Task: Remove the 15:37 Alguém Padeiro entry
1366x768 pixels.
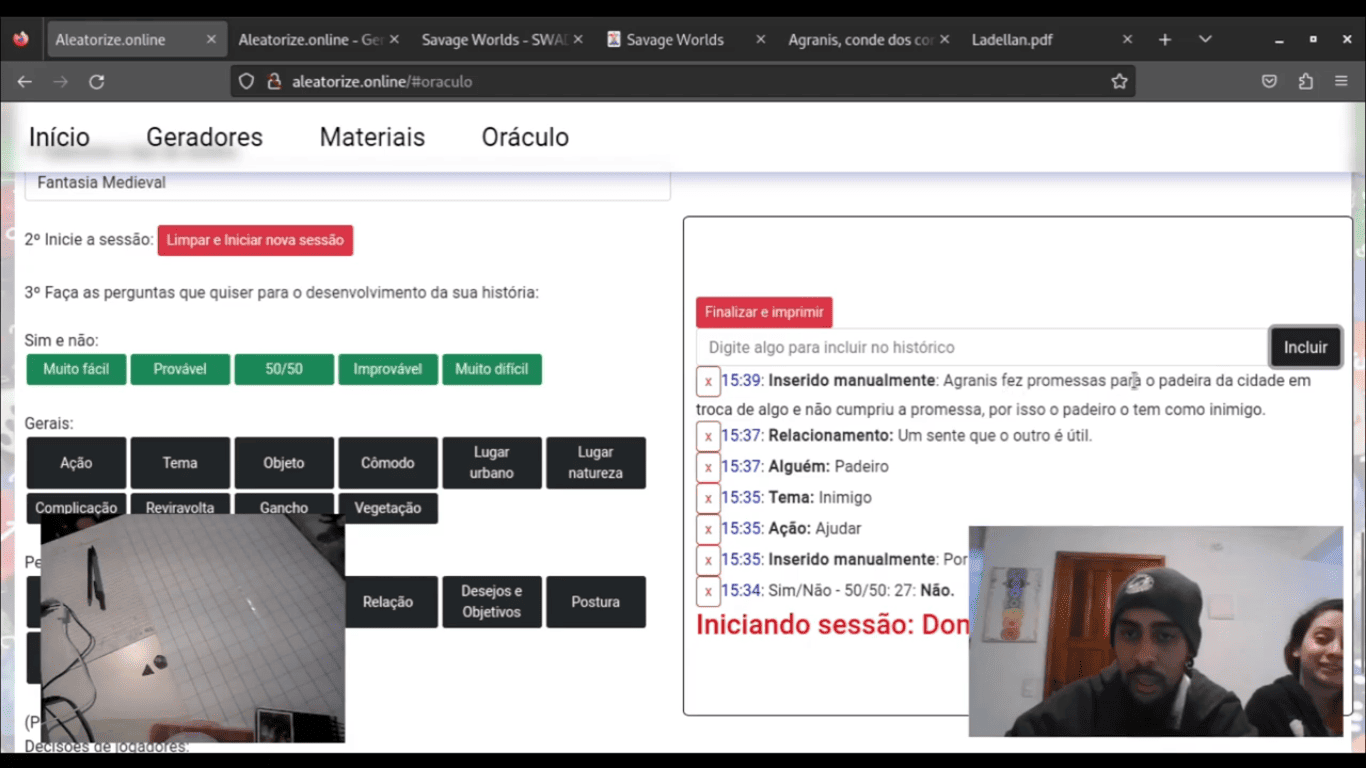Action: point(708,467)
